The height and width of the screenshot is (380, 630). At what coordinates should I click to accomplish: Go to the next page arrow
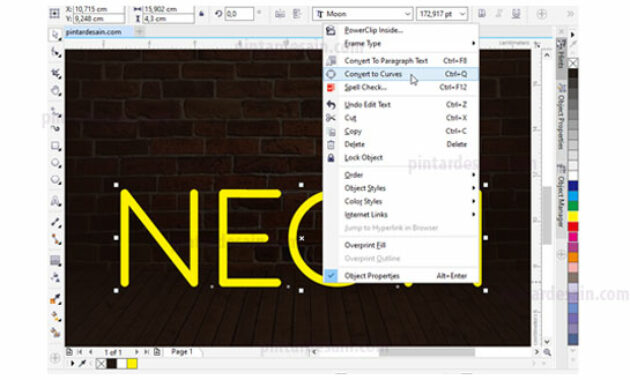(x=137, y=352)
